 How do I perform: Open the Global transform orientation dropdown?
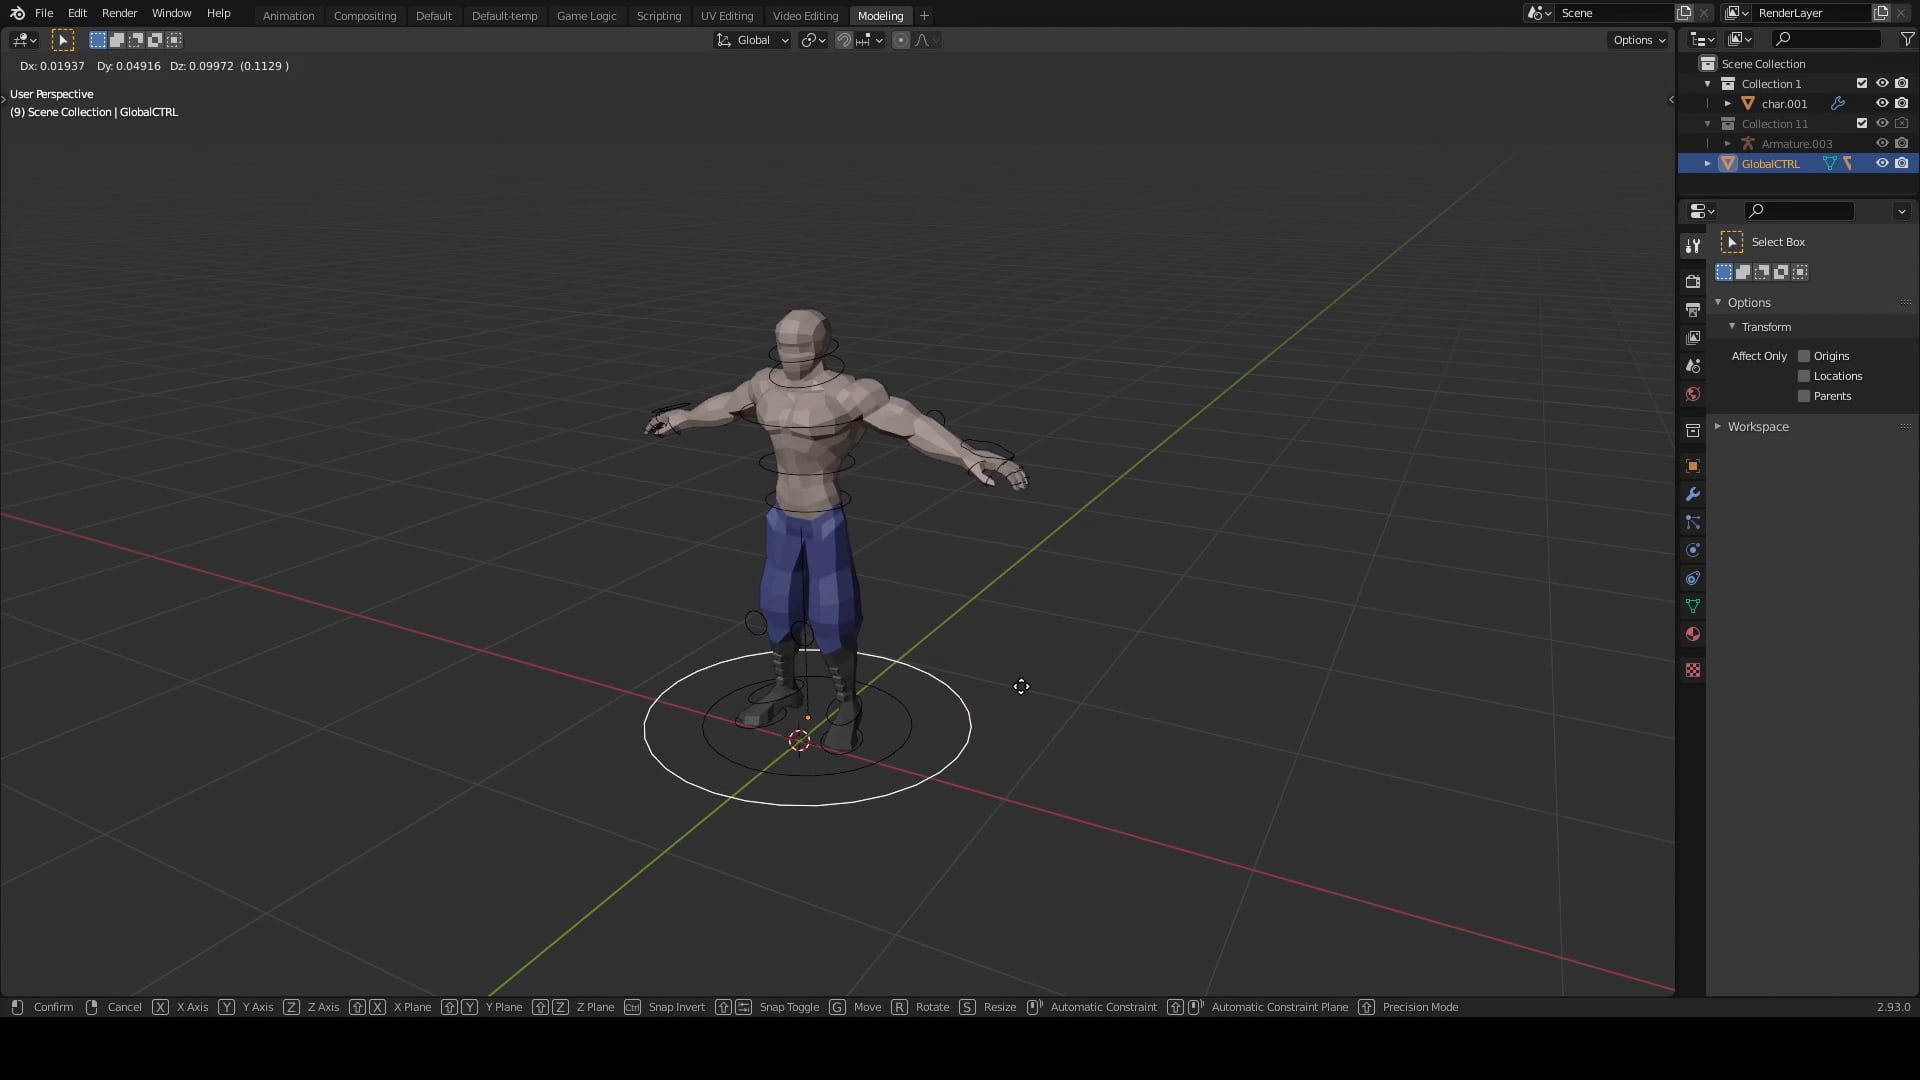tap(752, 40)
